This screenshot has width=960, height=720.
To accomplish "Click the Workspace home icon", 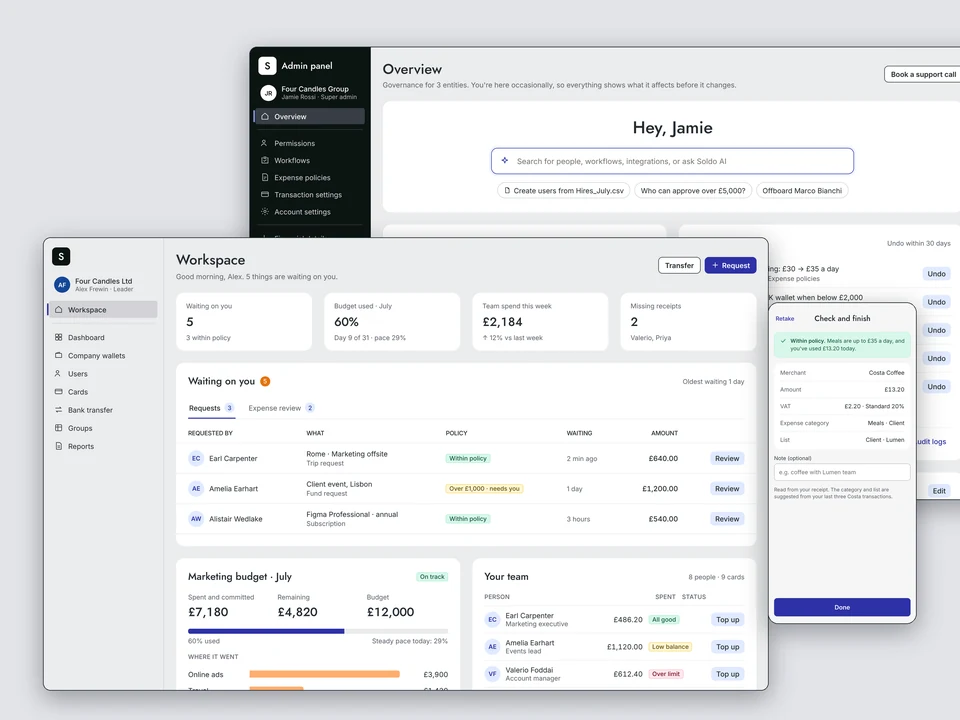I will [x=59, y=310].
